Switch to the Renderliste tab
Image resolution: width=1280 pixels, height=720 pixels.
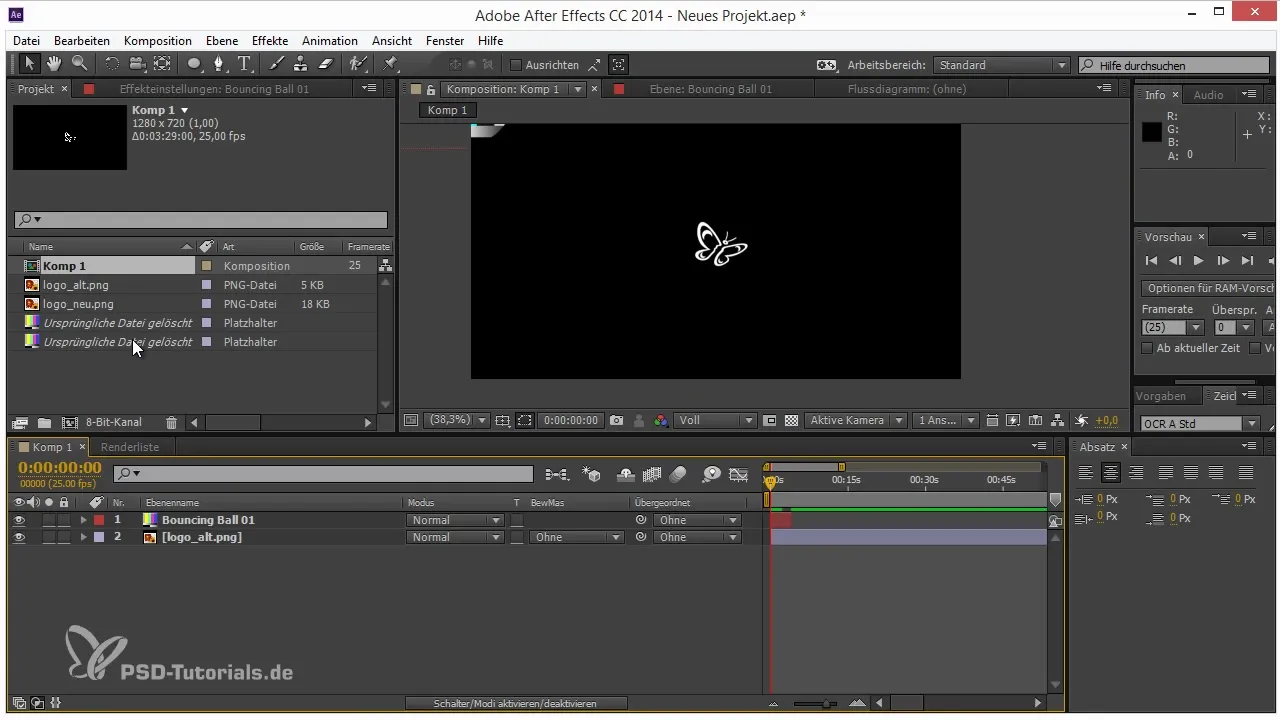point(130,447)
